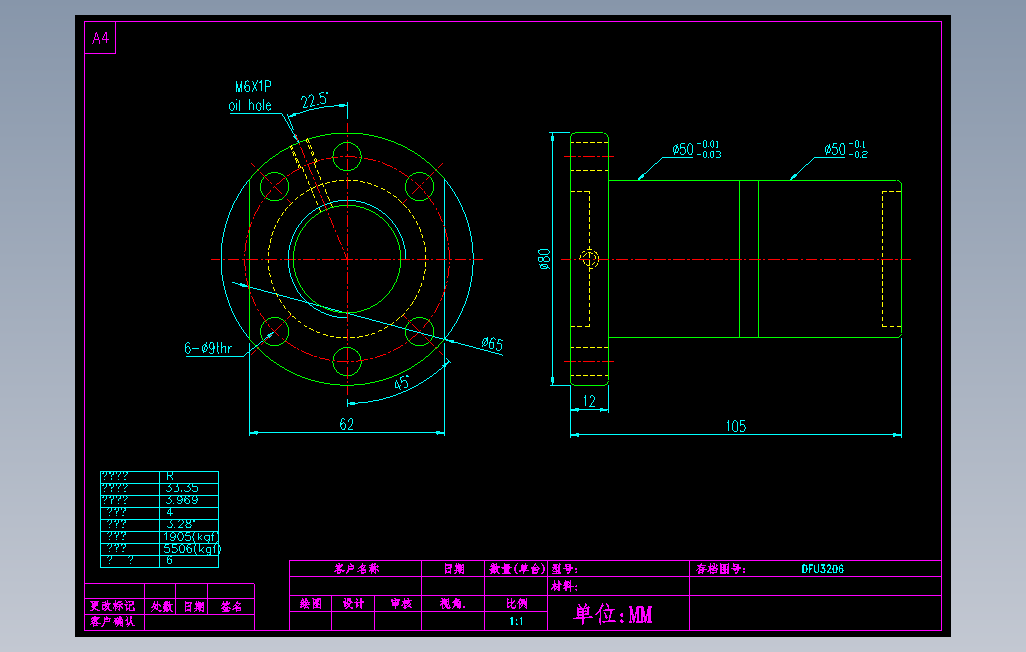Click the ø50 -0.1/-0.2 tolerance dimension
This screenshot has width=1026, height=652.
coord(846,149)
